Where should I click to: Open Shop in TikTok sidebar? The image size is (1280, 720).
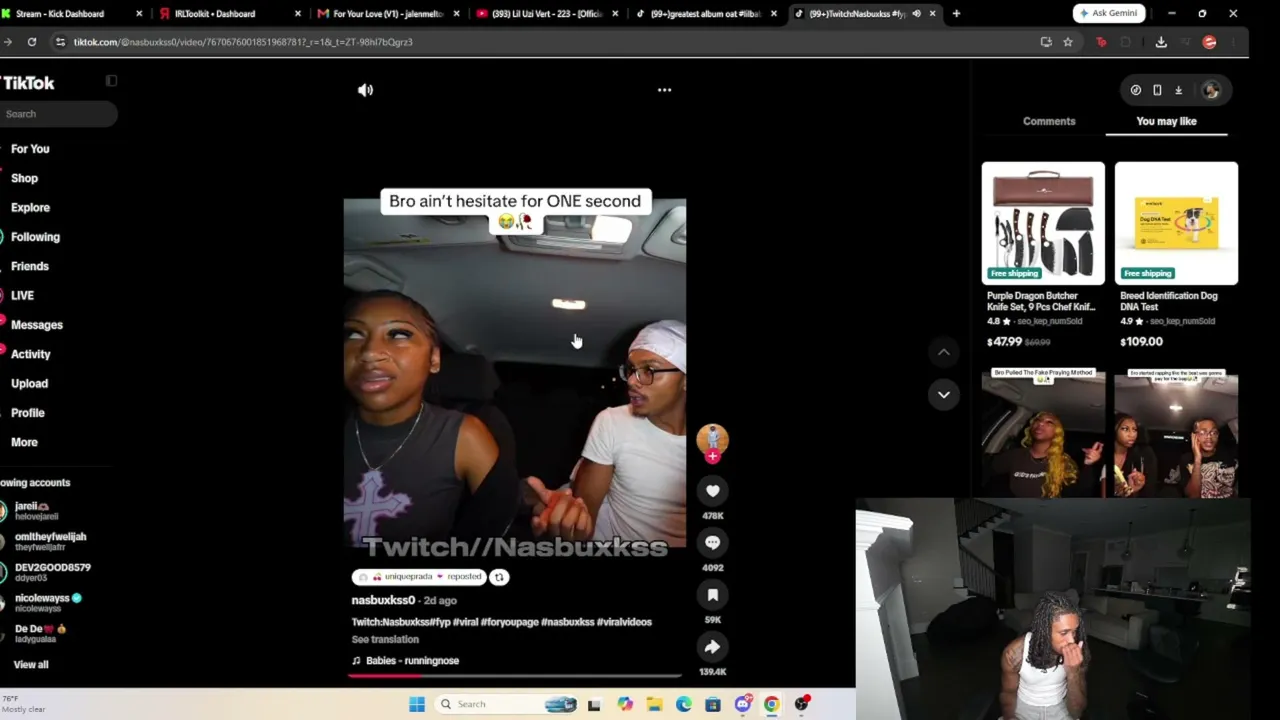[x=24, y=178]
